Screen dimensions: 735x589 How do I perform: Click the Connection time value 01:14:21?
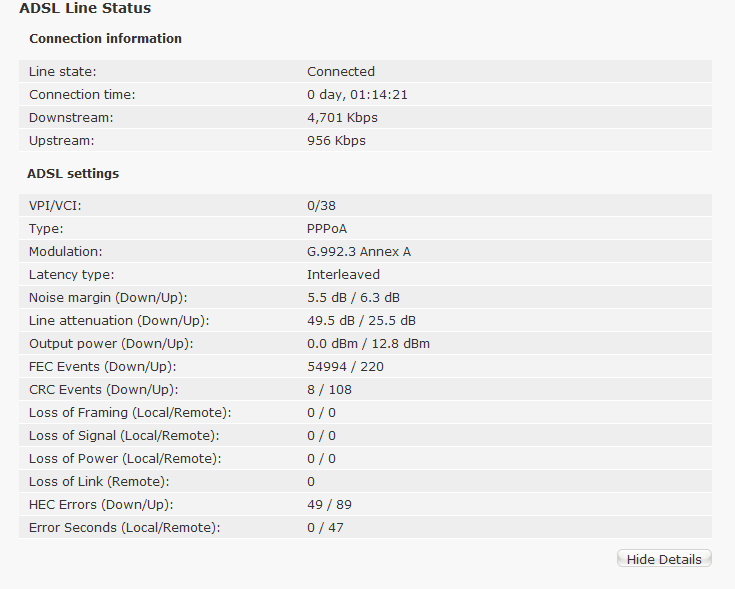click(379, 95)
